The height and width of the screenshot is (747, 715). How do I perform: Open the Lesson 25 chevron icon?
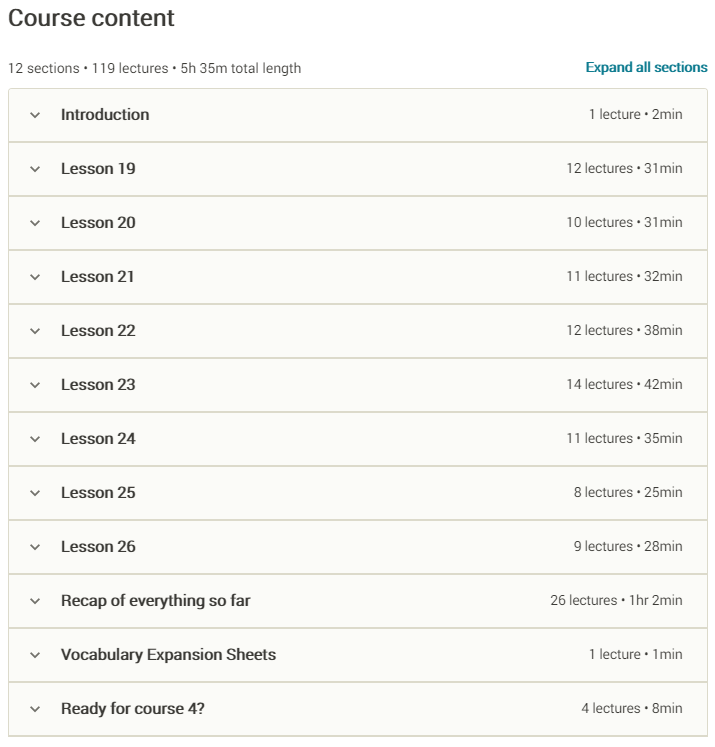[35, 493]
